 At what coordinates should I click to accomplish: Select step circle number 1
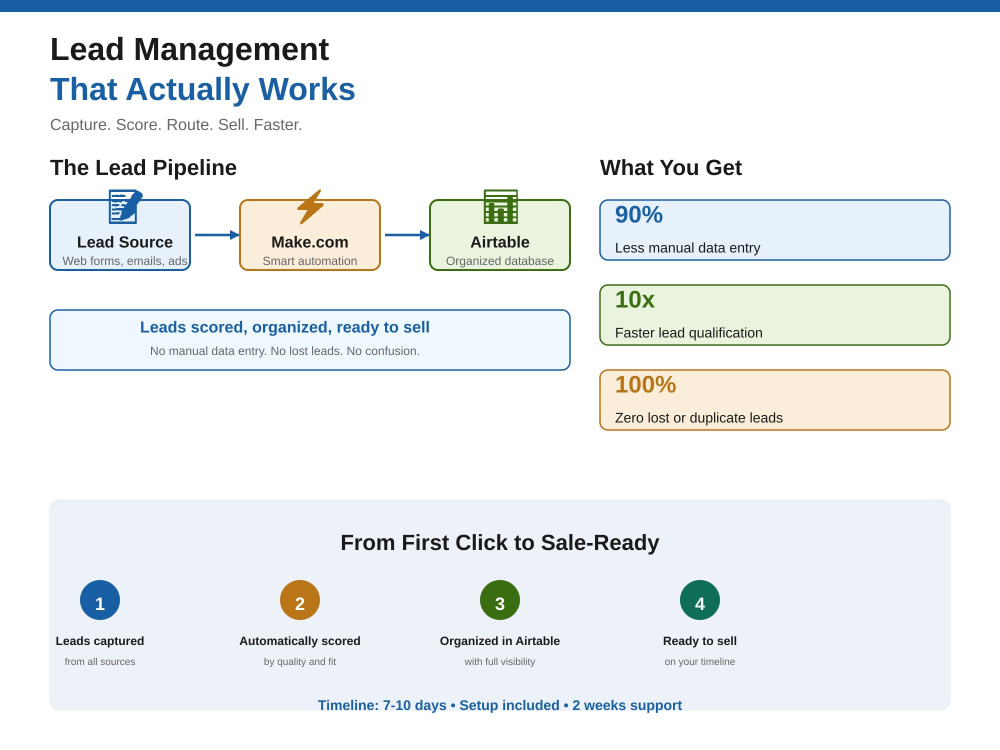coord(100,600)
